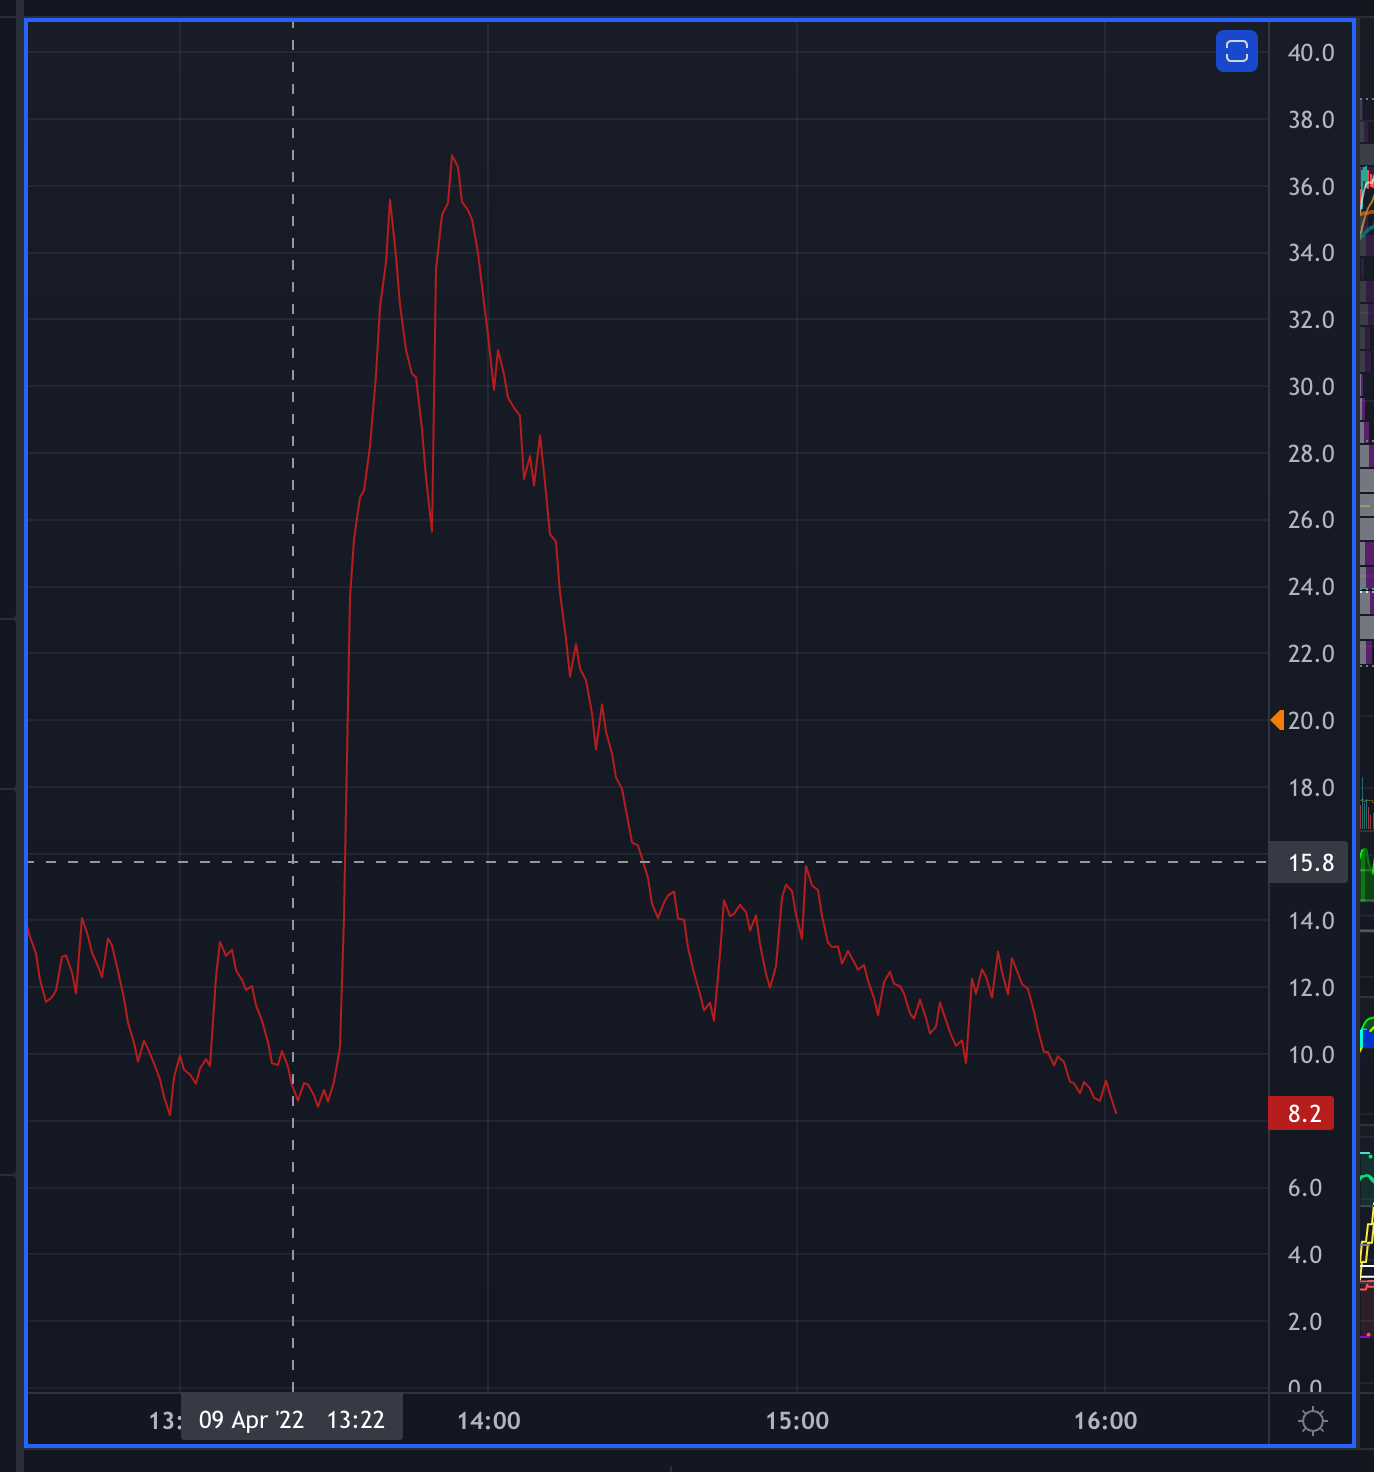Click the 15:00 time axis label

(797, 1420)
